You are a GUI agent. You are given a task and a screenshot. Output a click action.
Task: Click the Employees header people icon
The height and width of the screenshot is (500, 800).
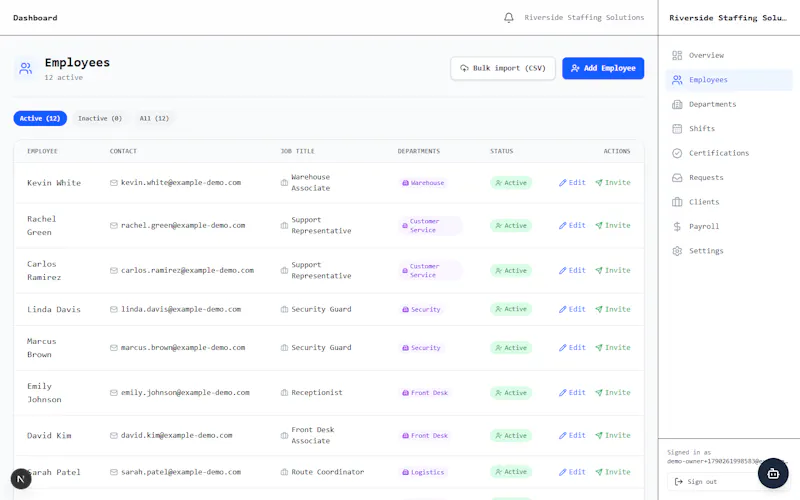[26, 68]
